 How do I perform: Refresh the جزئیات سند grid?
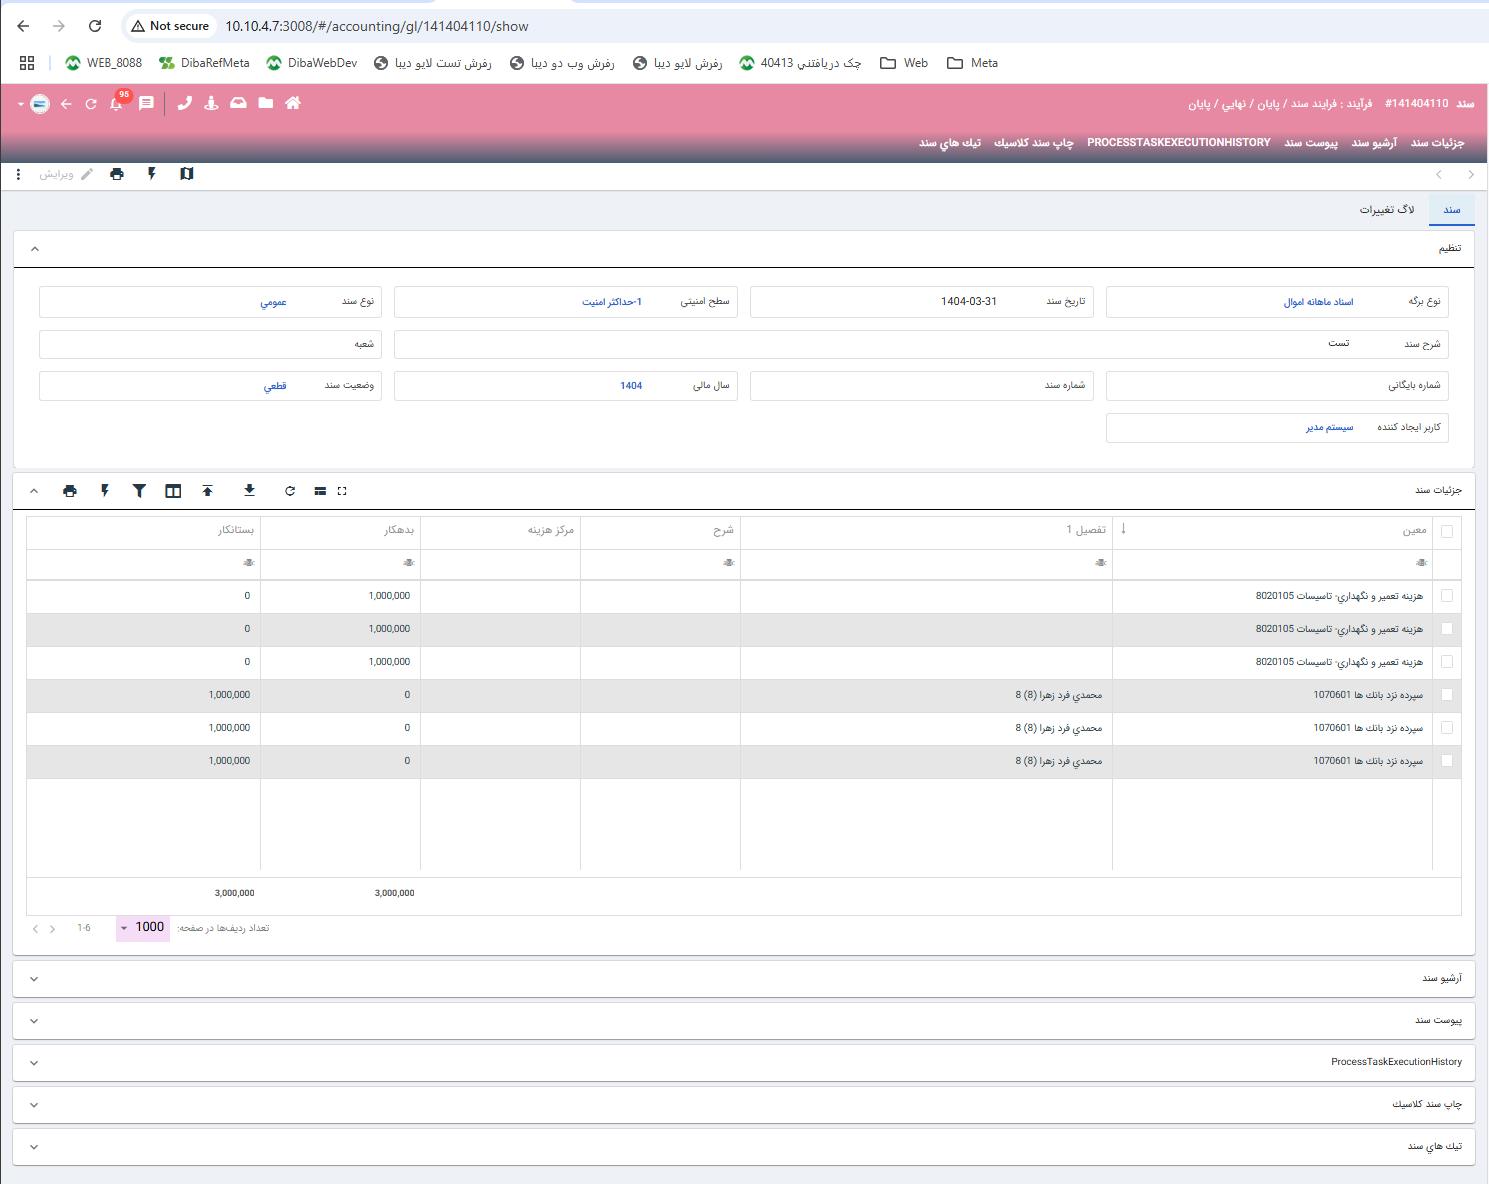290,491
